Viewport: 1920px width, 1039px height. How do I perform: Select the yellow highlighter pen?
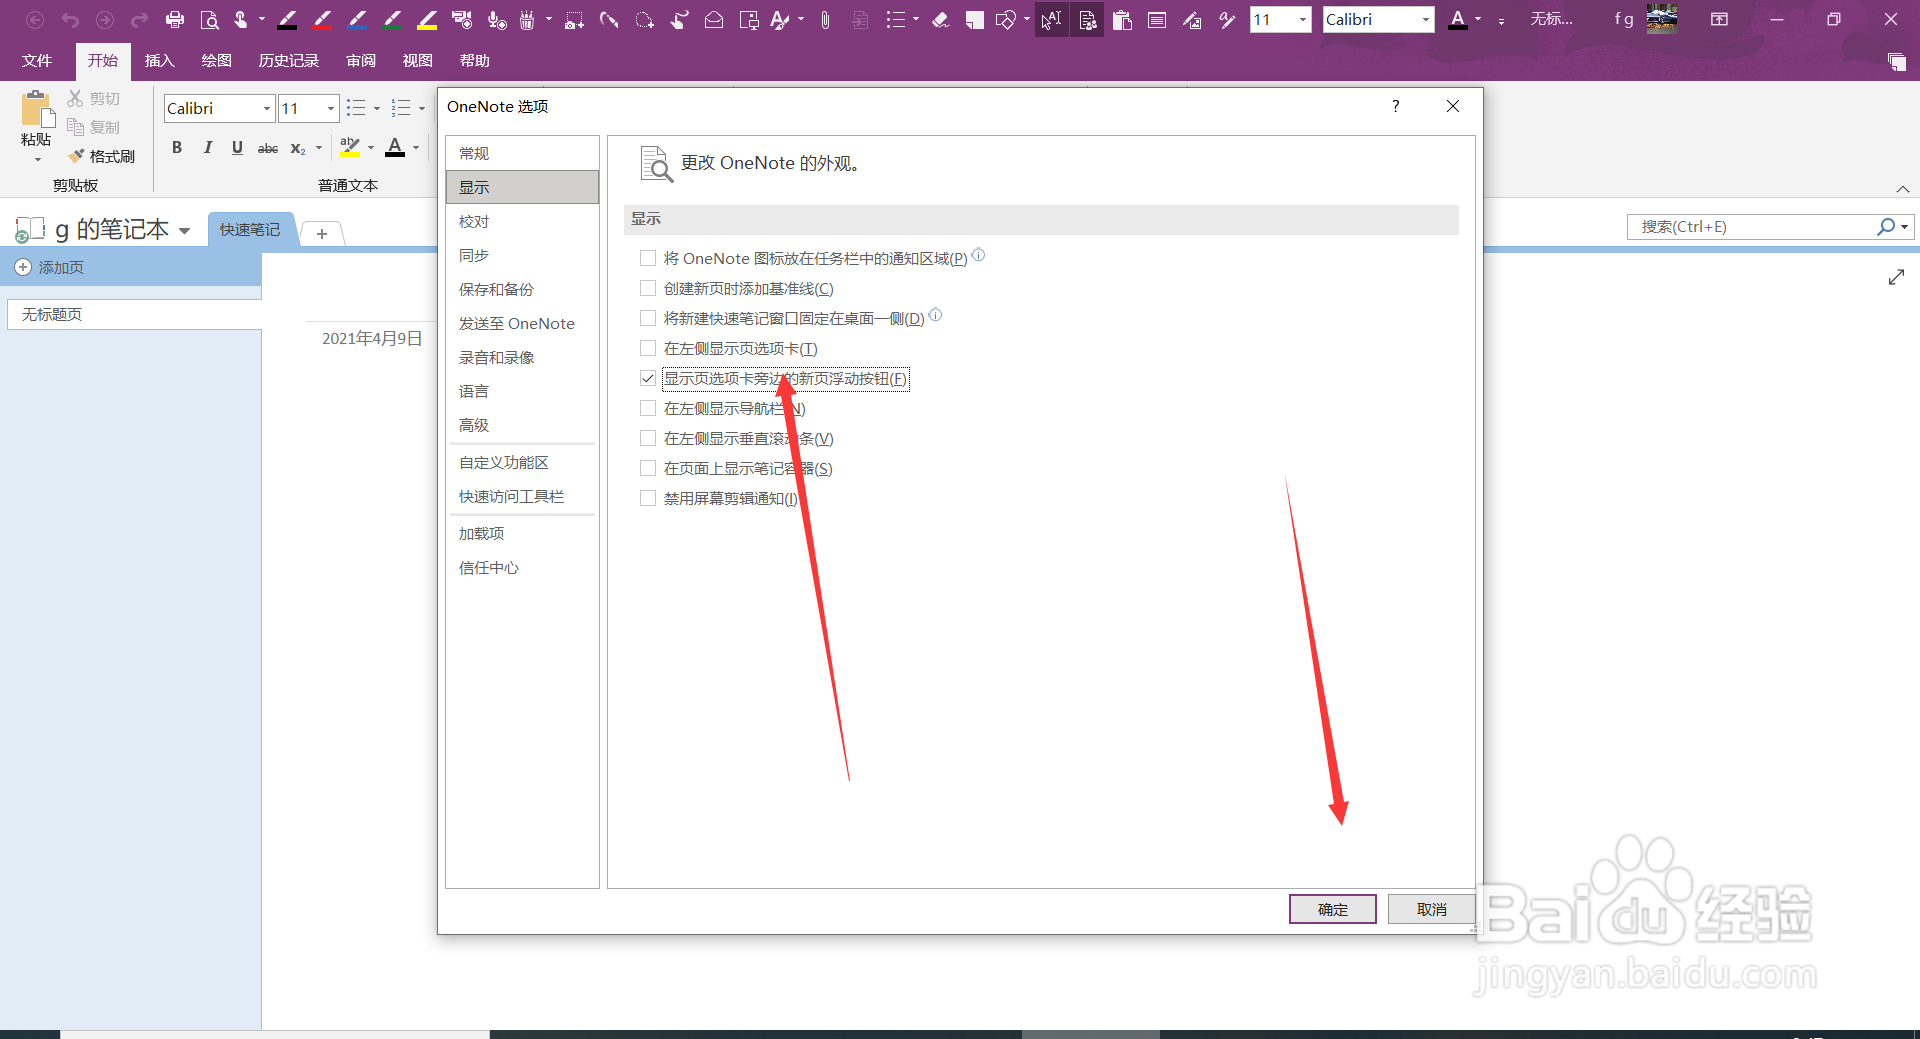[427, 19]
